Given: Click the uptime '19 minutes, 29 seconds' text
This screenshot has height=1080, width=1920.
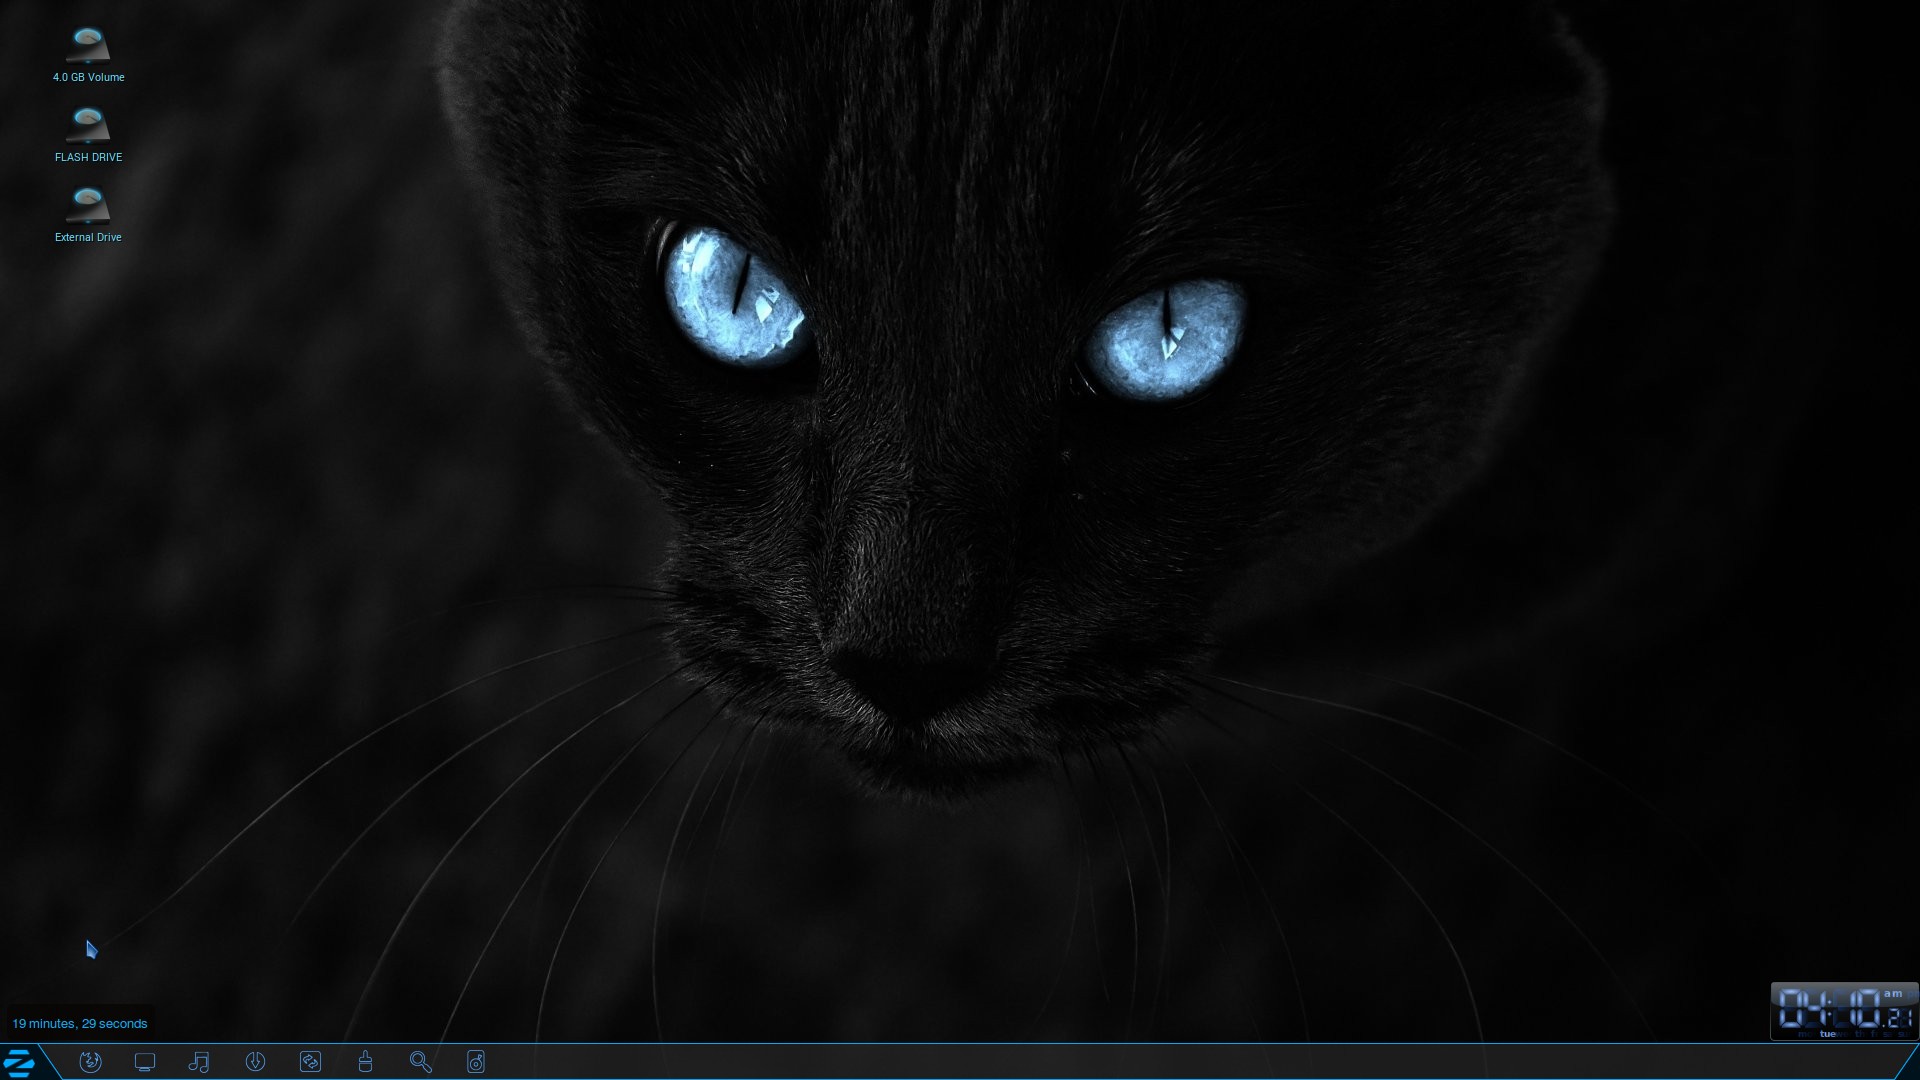Looking at the screenshot, I should coord(80,1023).
